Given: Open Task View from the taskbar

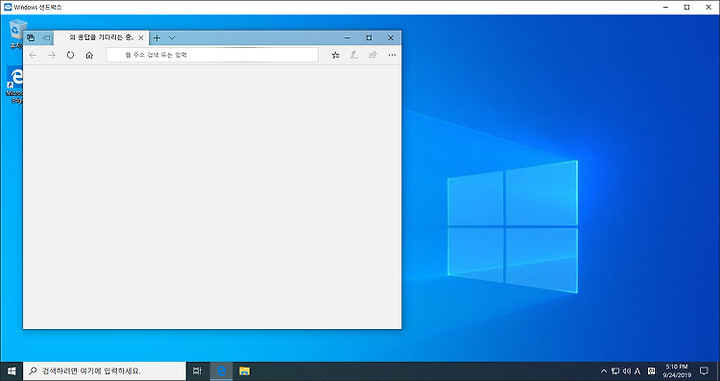Looking at the screenshot, I should pyautogui.click(x=197, y=371).
